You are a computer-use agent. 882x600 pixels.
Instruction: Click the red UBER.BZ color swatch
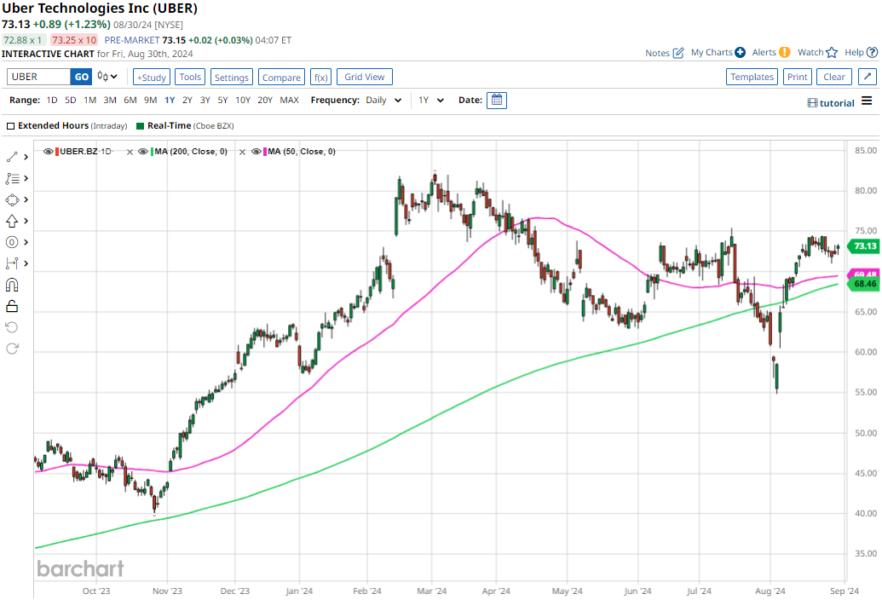[57, 152]
